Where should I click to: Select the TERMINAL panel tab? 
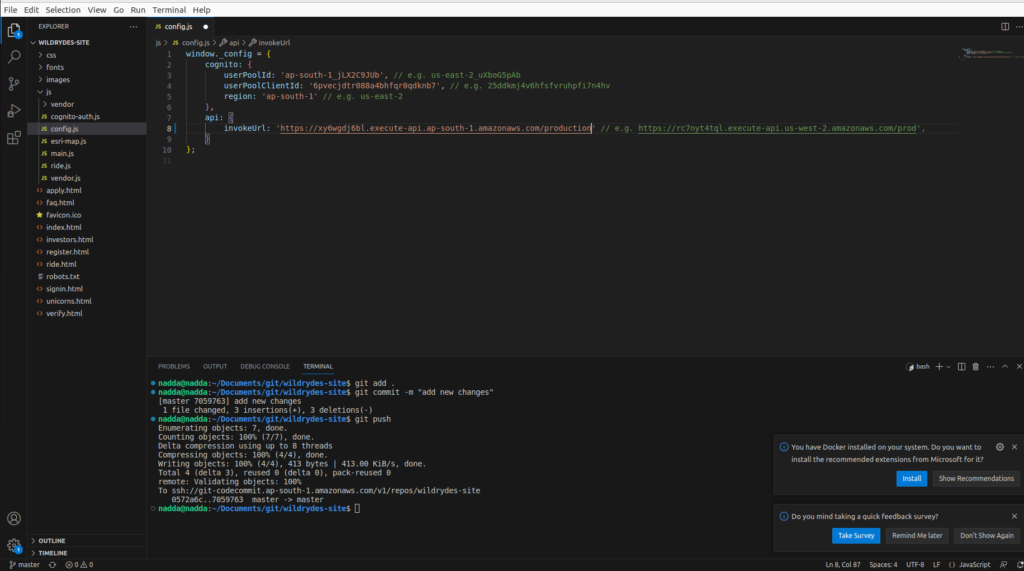tap(317, 367)
